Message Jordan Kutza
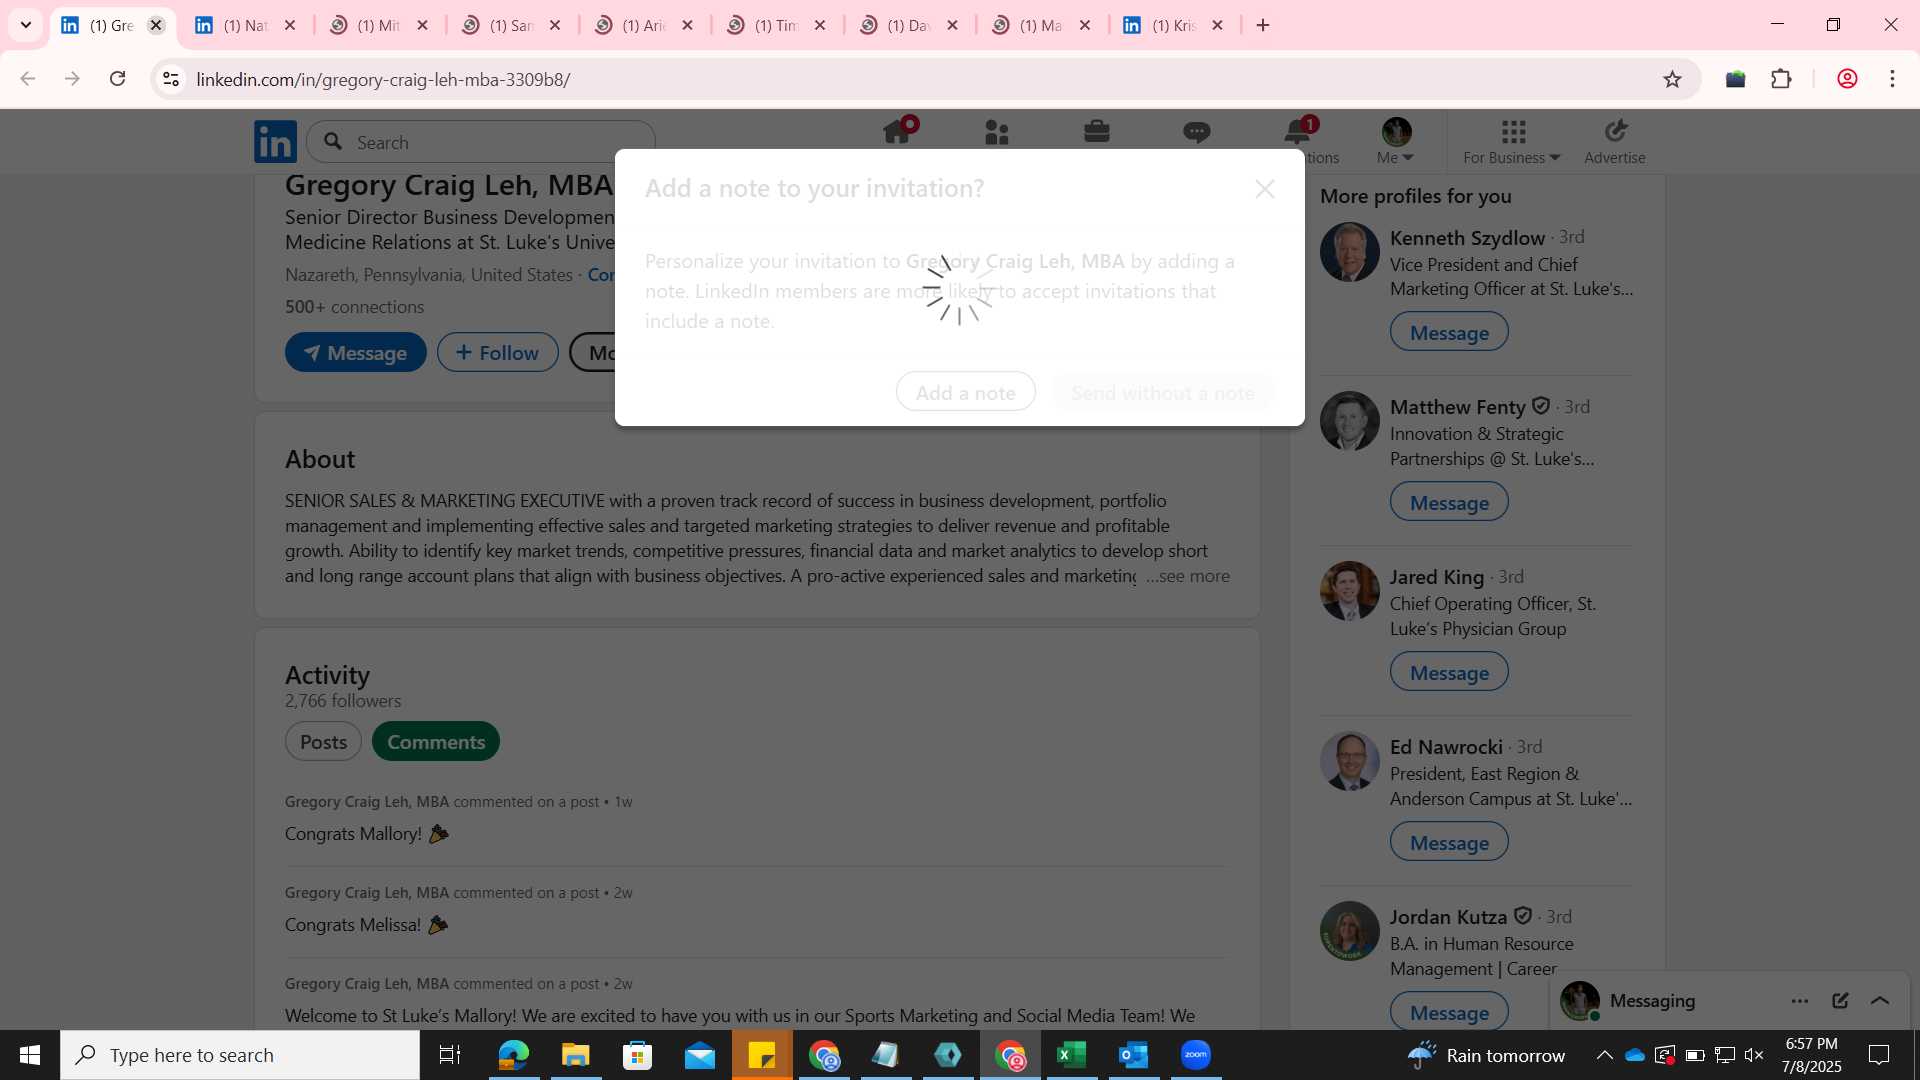Viewport: 1920px width, 1080px height. [1449, 1012]
